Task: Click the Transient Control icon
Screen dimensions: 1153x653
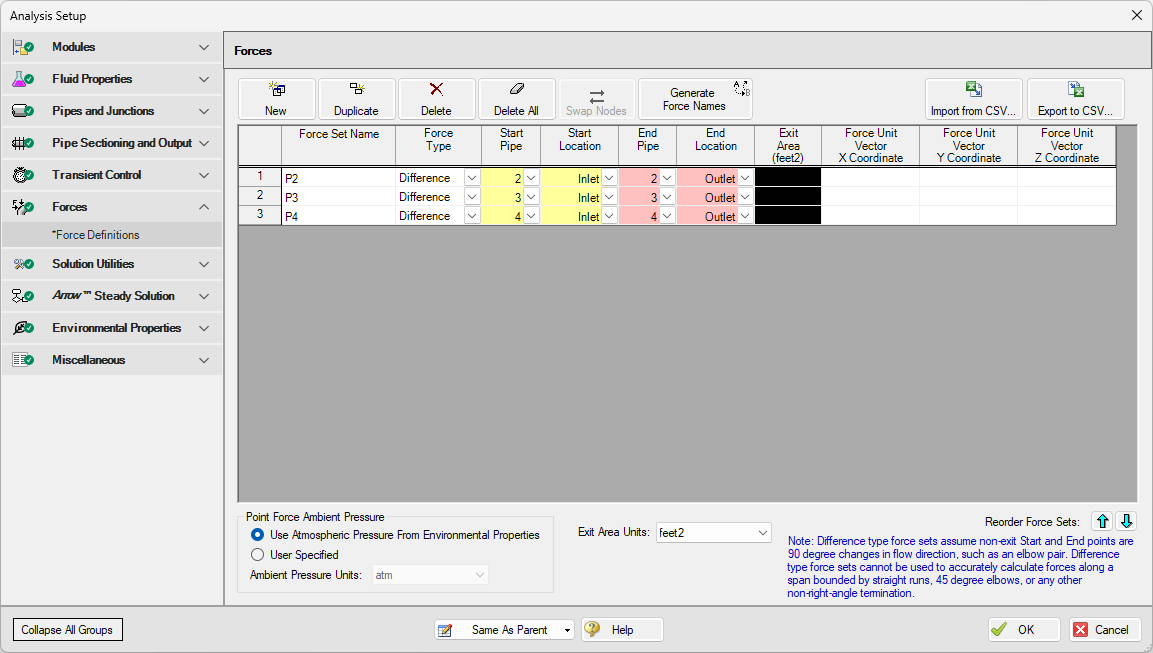Action: (23, 175)
